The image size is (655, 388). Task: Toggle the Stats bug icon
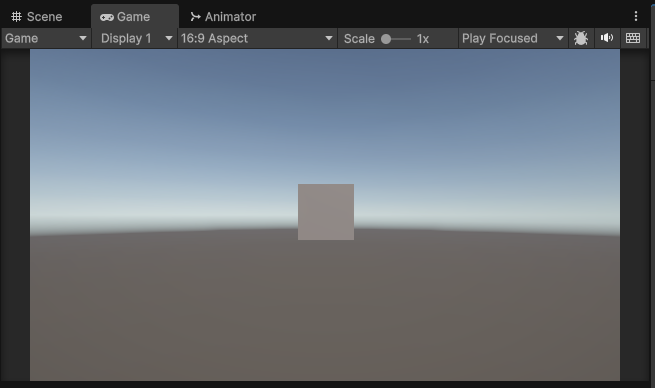[x=581, y=38]
